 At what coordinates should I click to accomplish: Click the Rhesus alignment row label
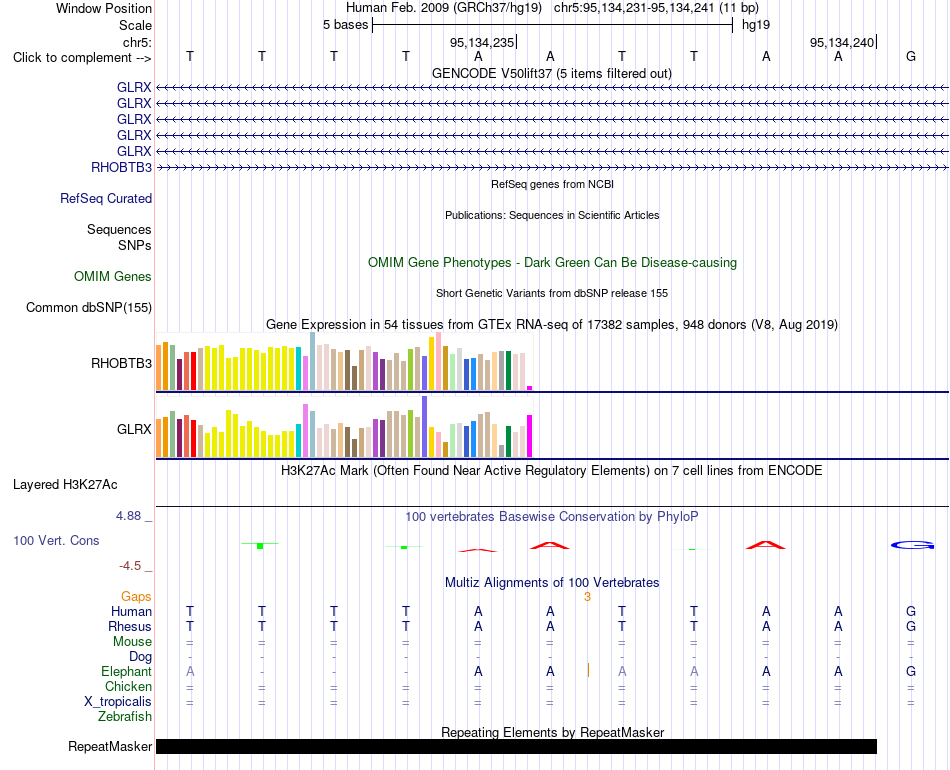coord(130,626)
